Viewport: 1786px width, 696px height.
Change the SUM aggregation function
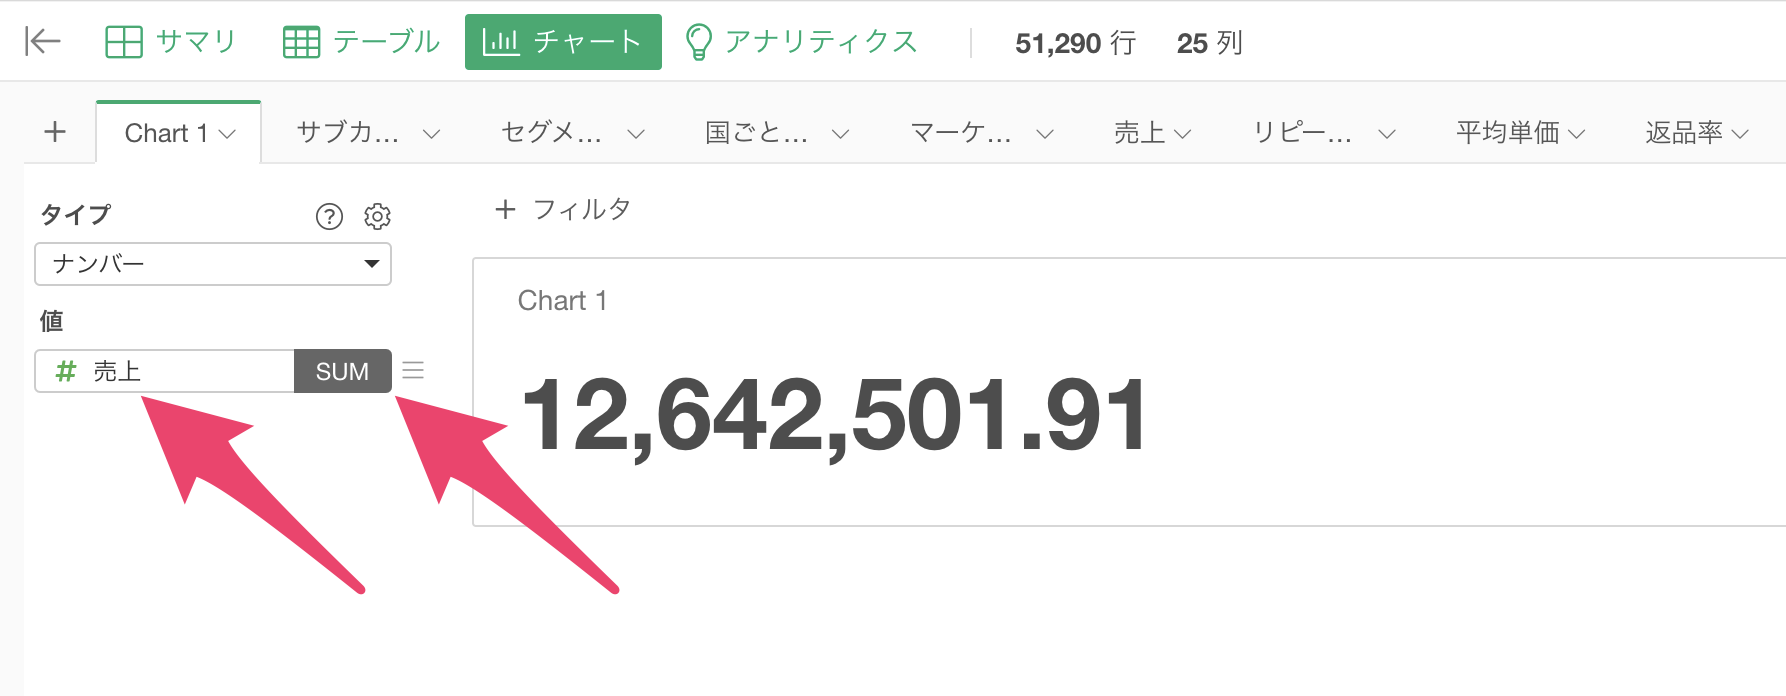[342, 371]
